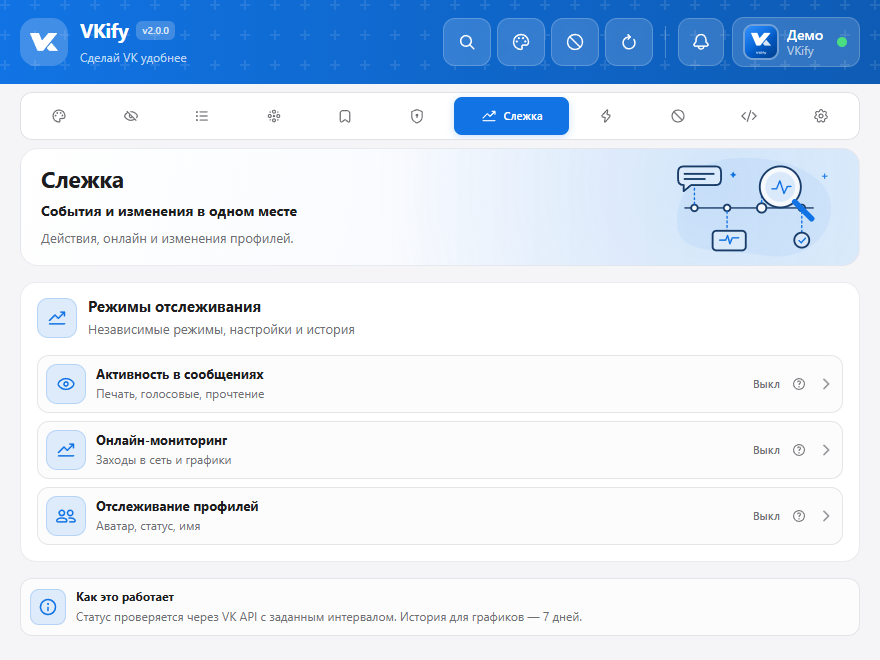
Task: Open Активность в сообщениях row title
Action: tap(180, 374)
